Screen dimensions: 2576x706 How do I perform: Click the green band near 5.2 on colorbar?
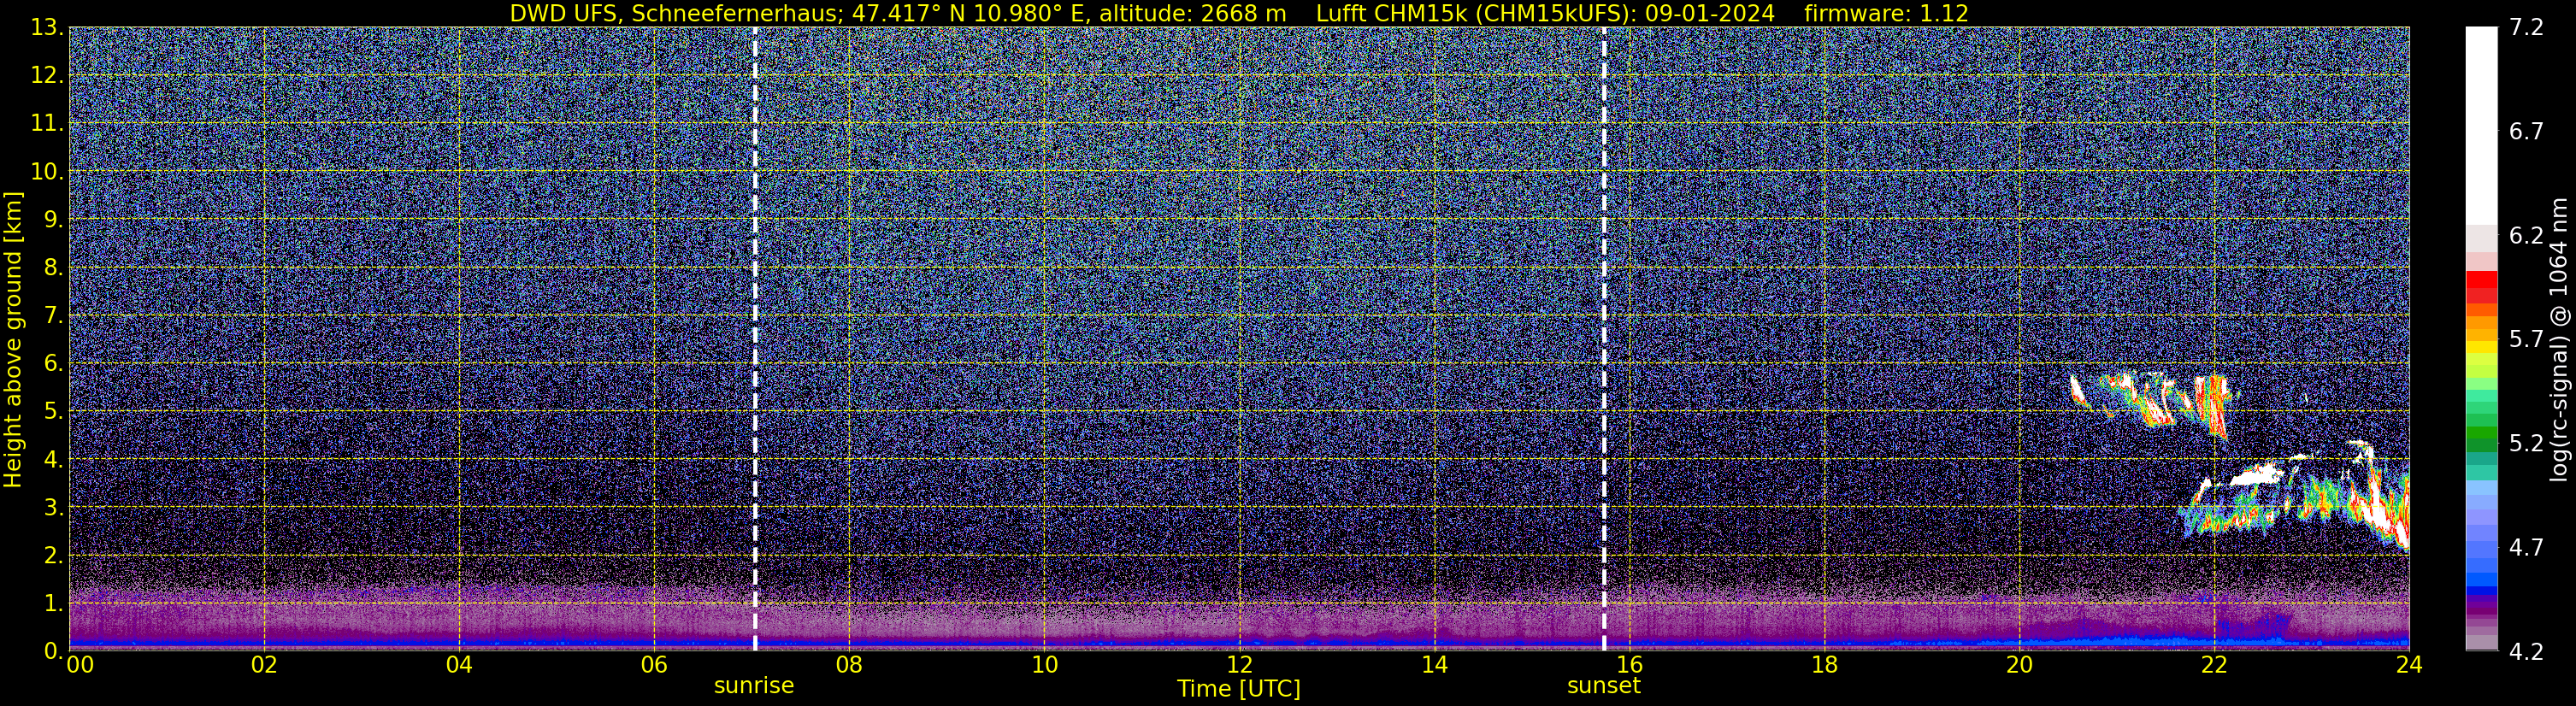2480,439
